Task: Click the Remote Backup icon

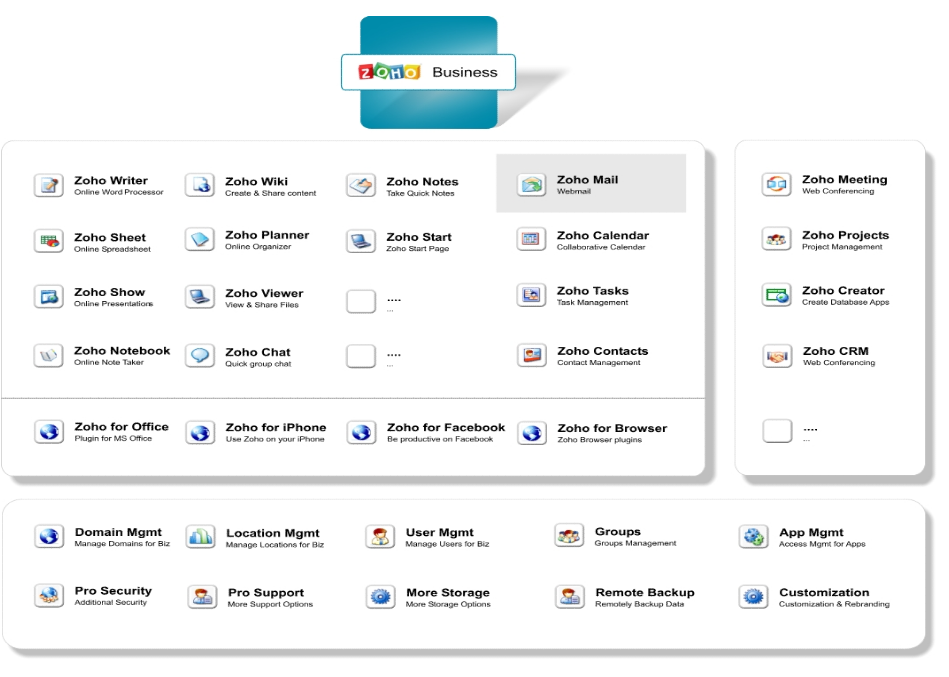Action: pos(570,597)
